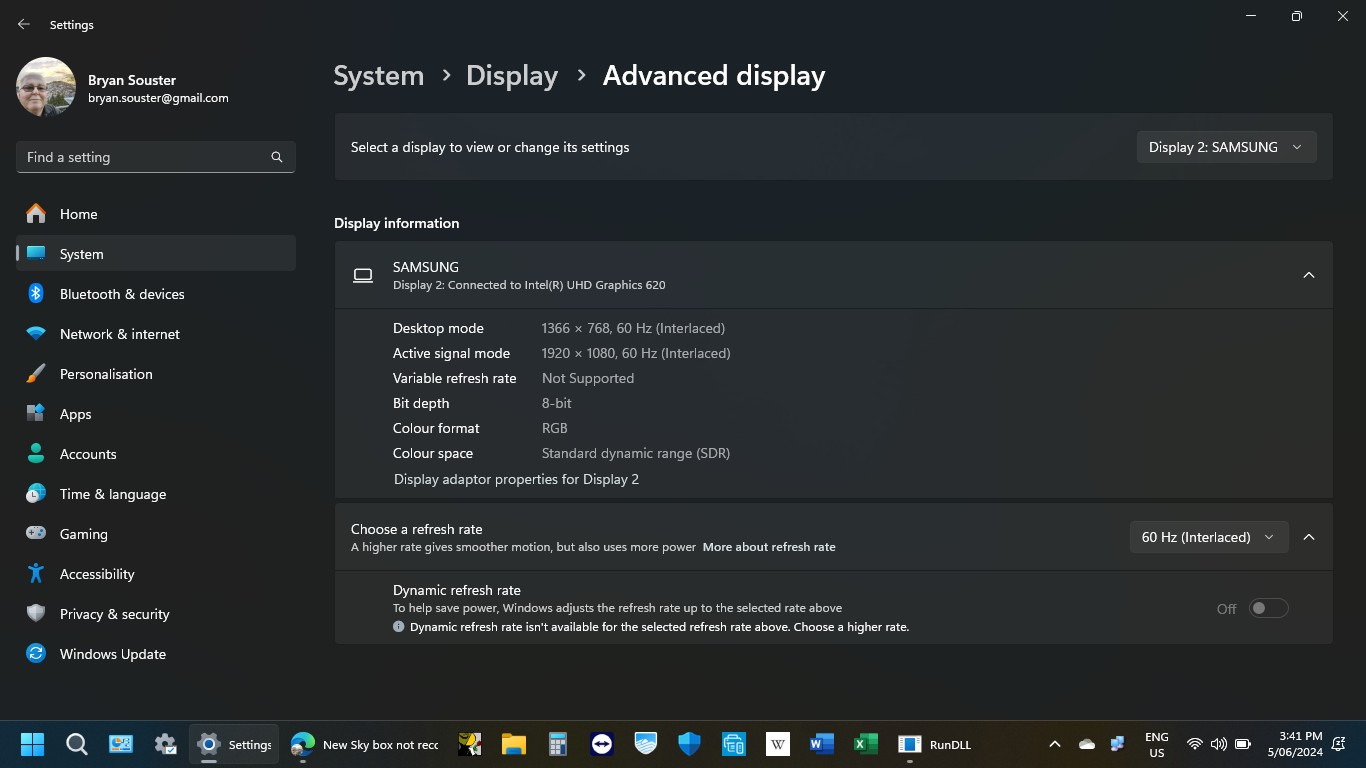
Task: Open the Home settings page
Action: [x=156, y=214]
